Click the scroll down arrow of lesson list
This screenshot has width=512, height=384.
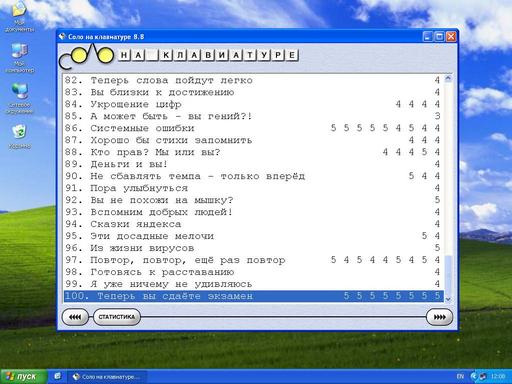(448, 299)
